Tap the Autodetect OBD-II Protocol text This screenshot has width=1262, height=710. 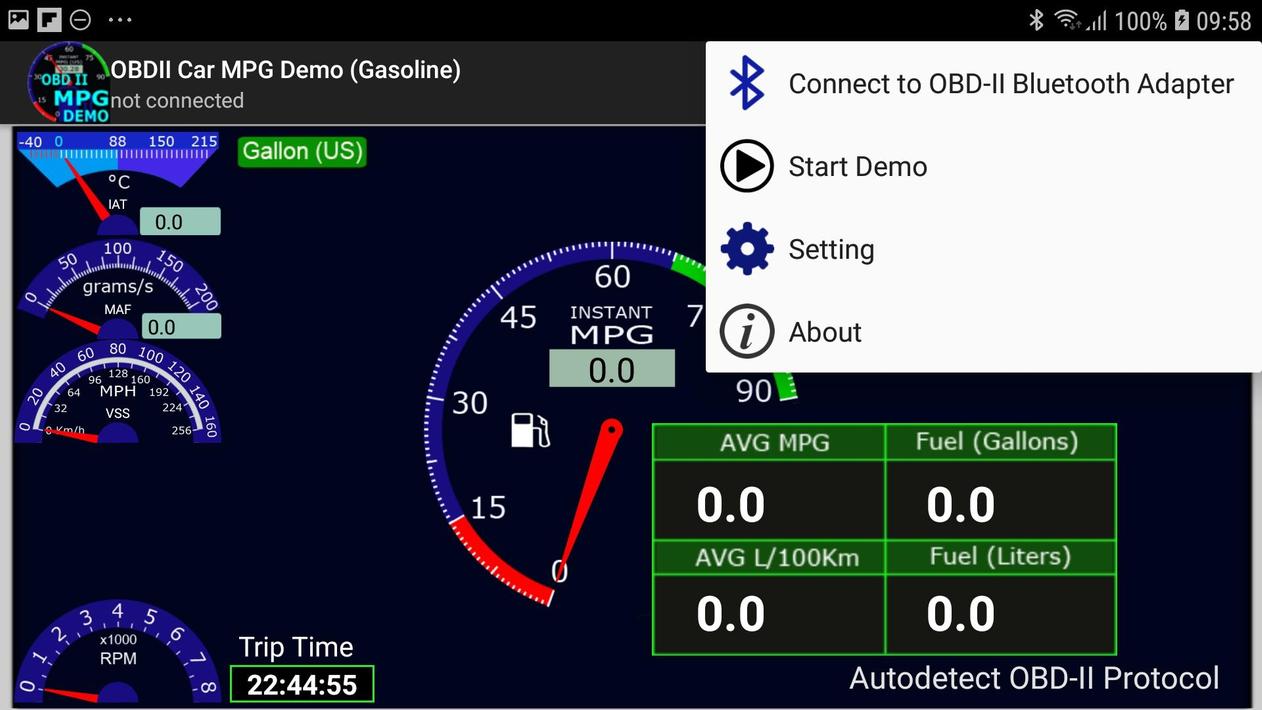coord(1034,678)
